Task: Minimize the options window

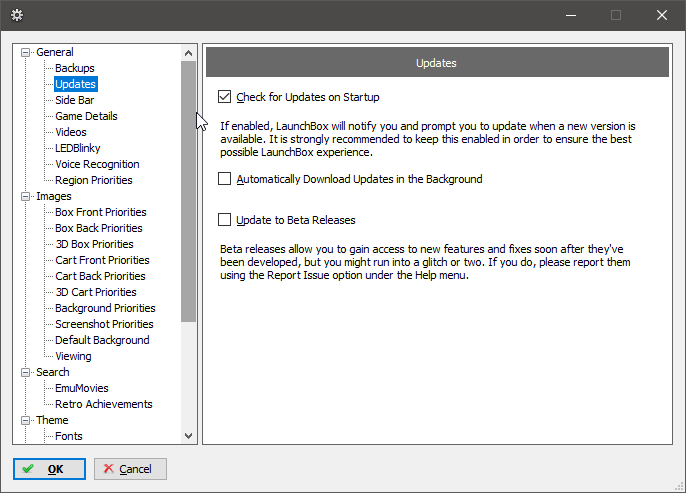Action: [570, 15]
